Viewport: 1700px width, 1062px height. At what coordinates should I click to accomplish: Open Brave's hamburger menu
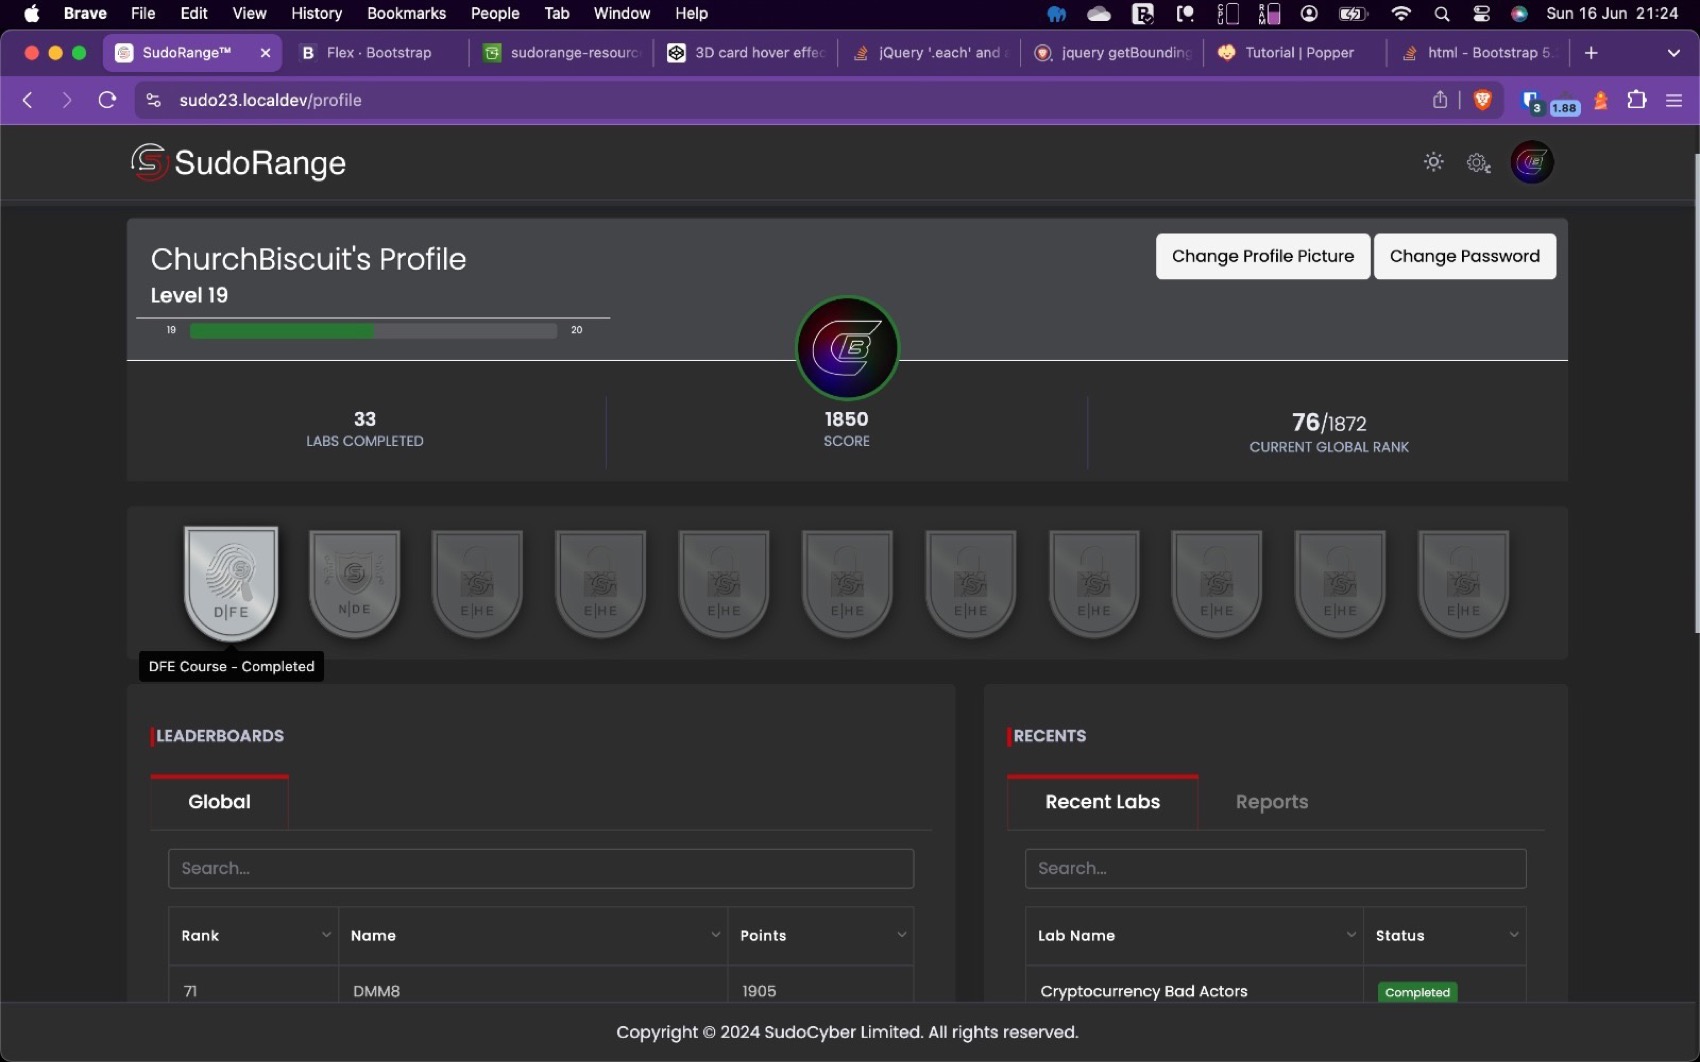1674,100
